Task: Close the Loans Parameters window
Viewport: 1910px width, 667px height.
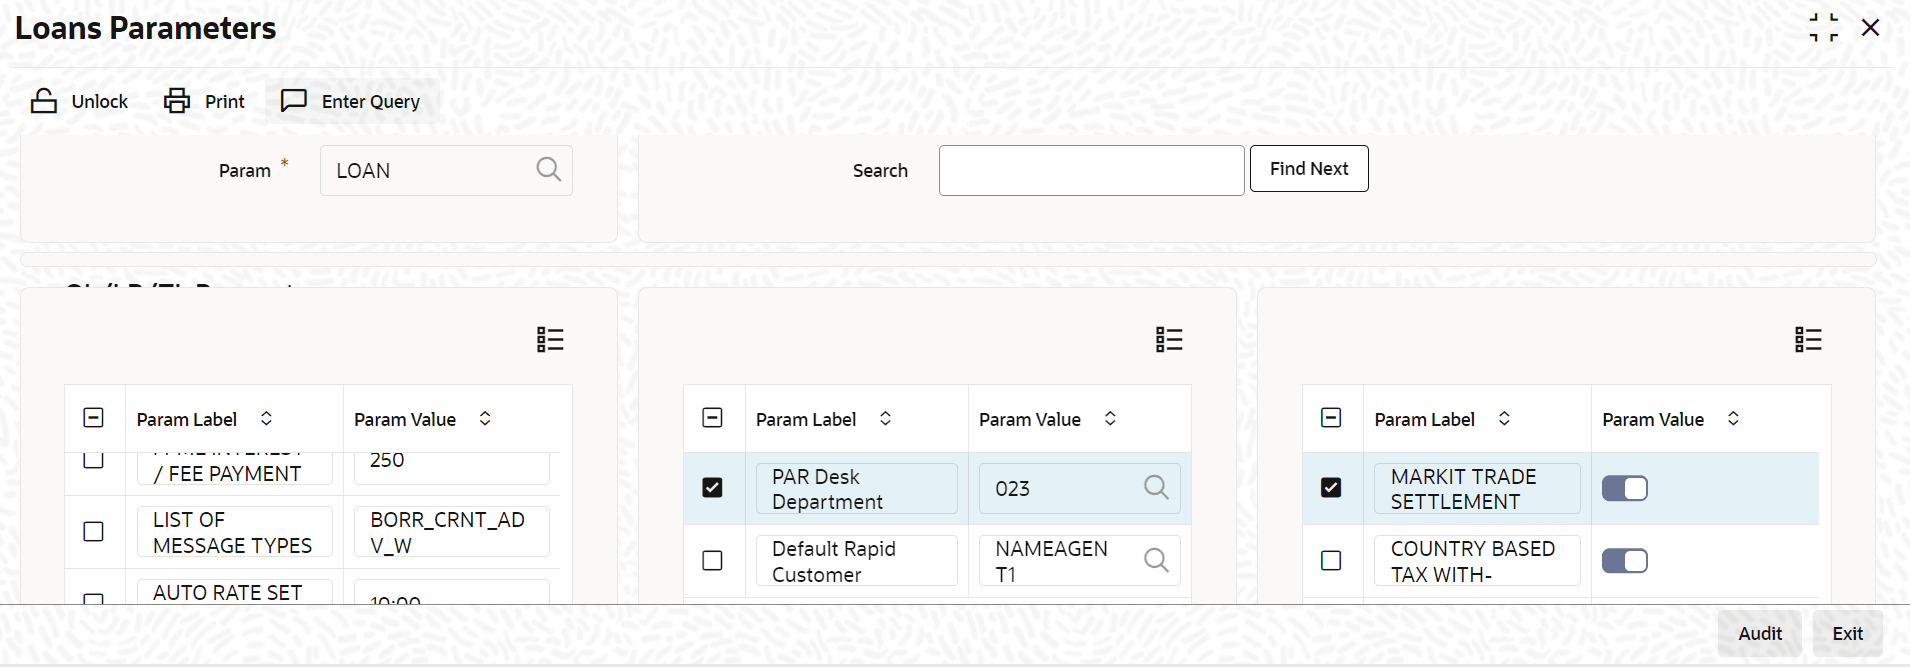Action: tap(1870, 28)
